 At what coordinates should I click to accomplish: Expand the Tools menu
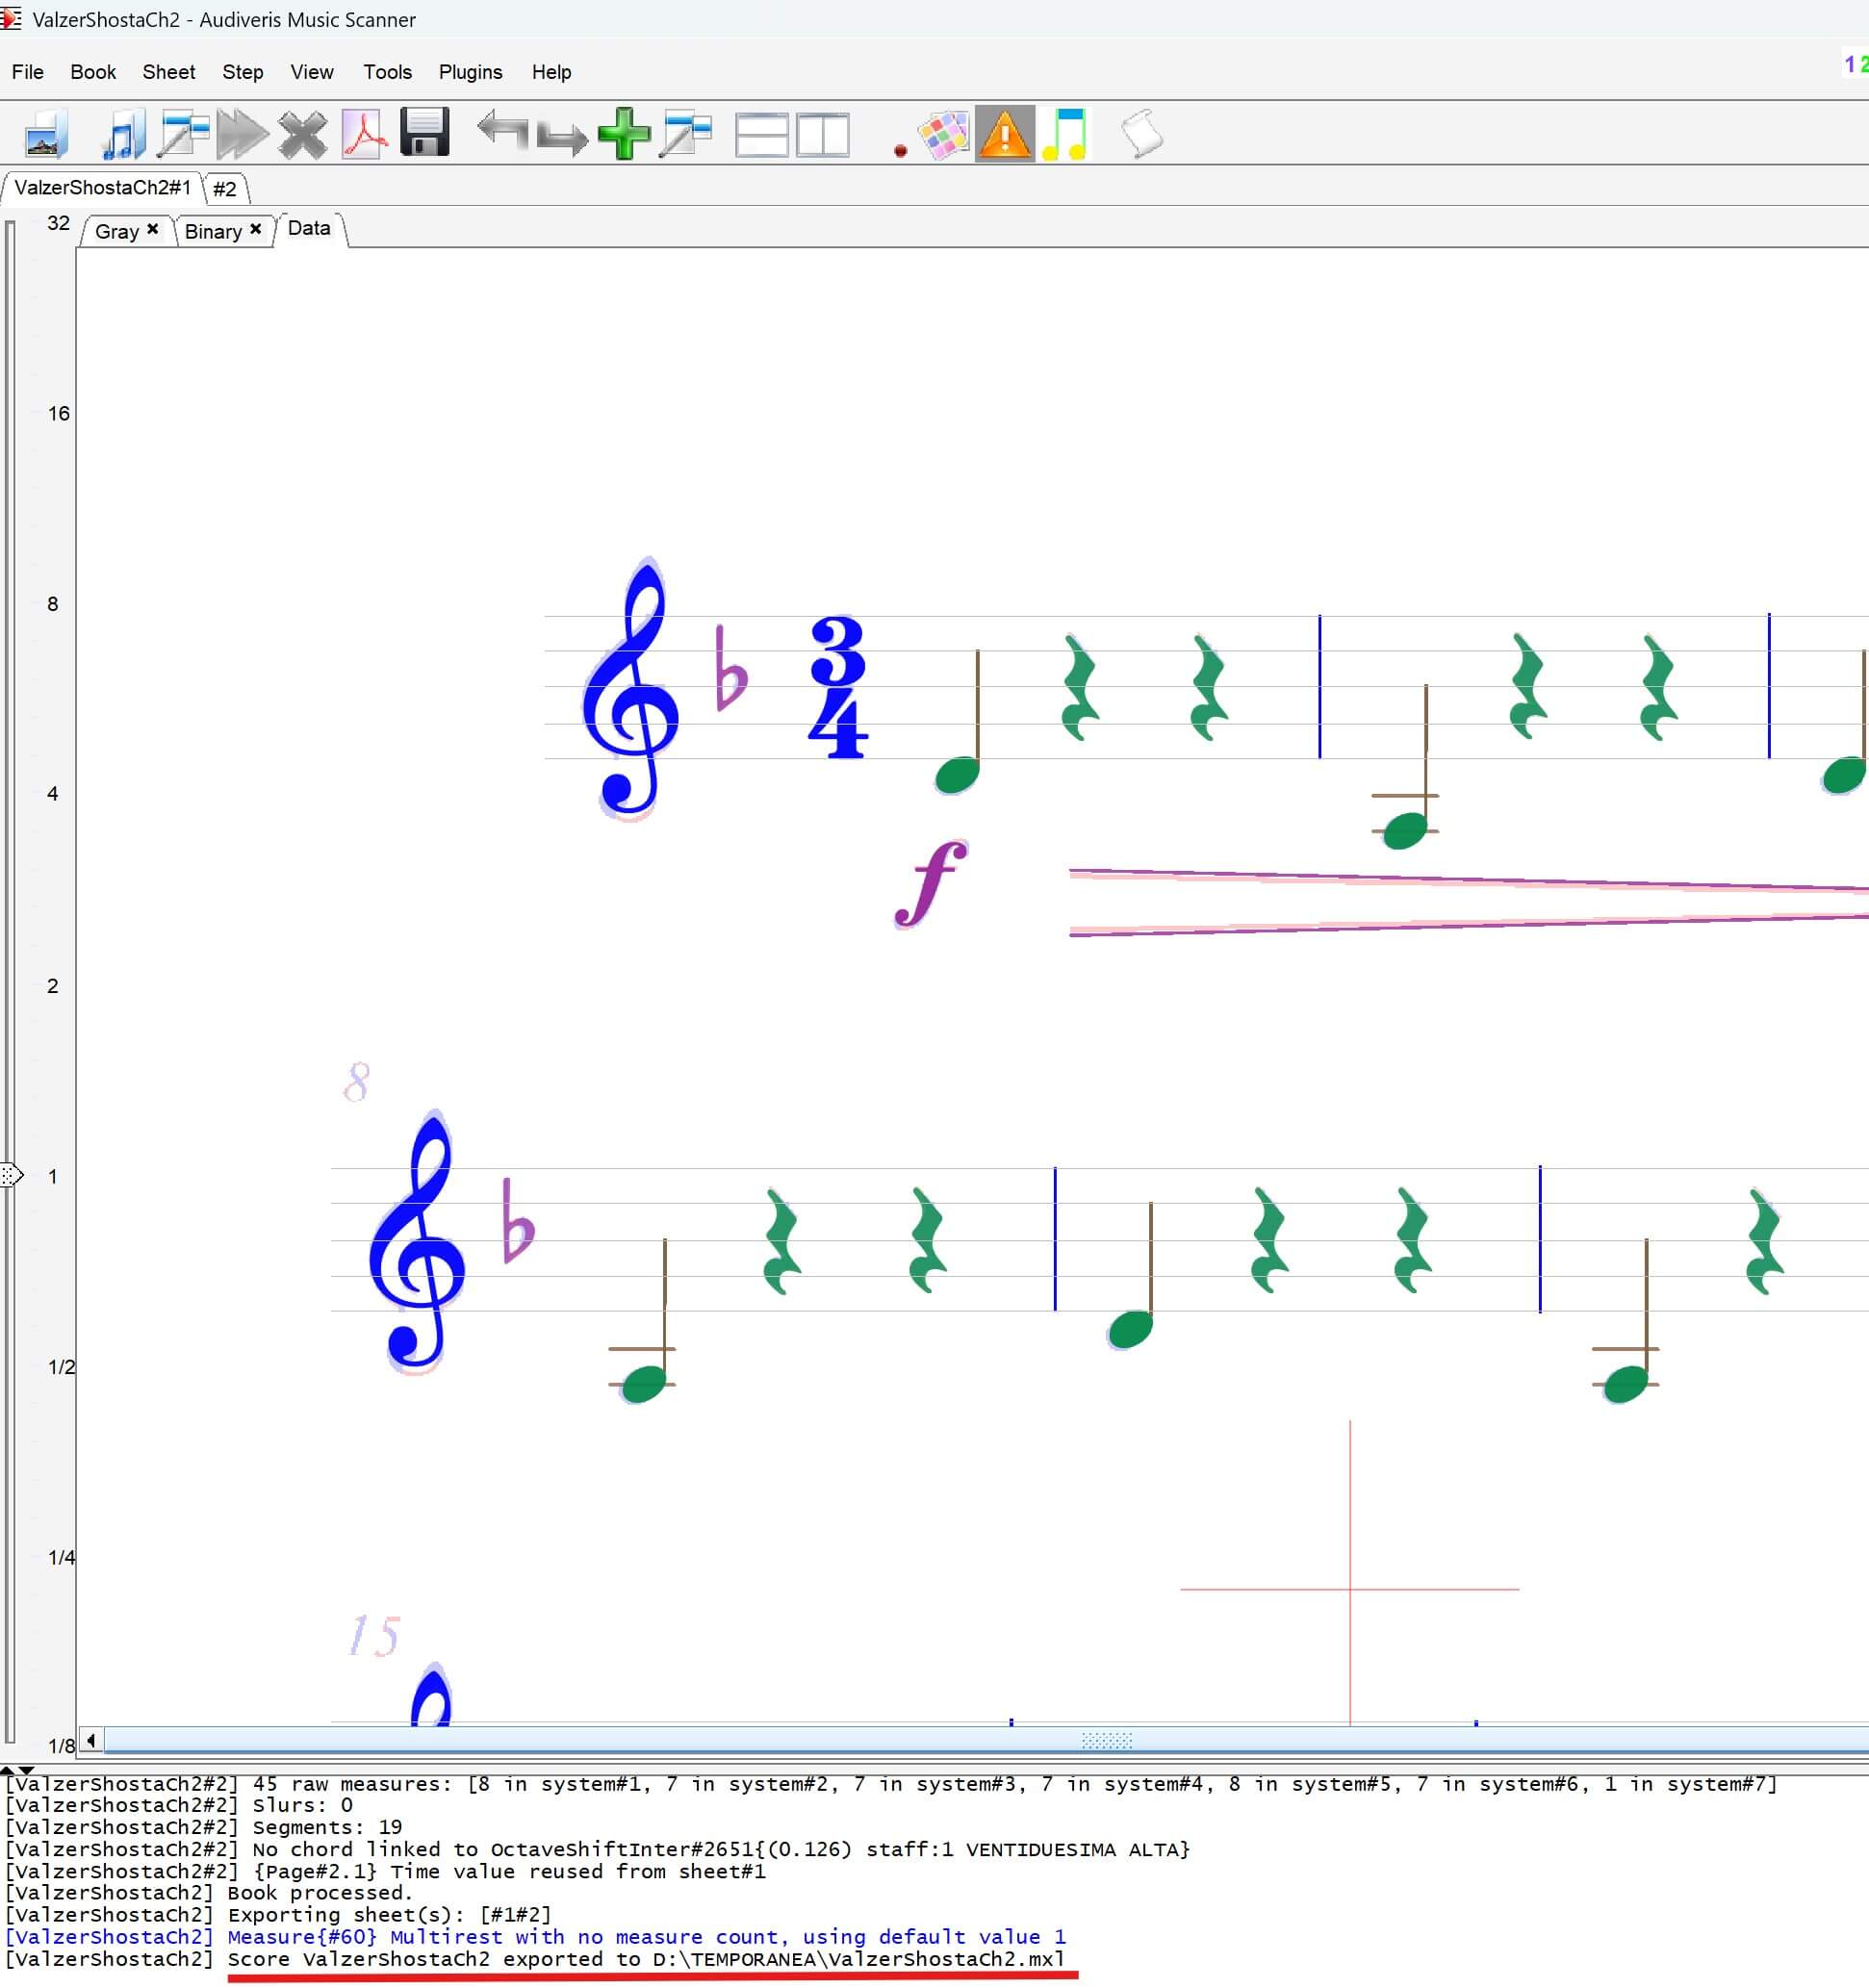pos(387,72)
